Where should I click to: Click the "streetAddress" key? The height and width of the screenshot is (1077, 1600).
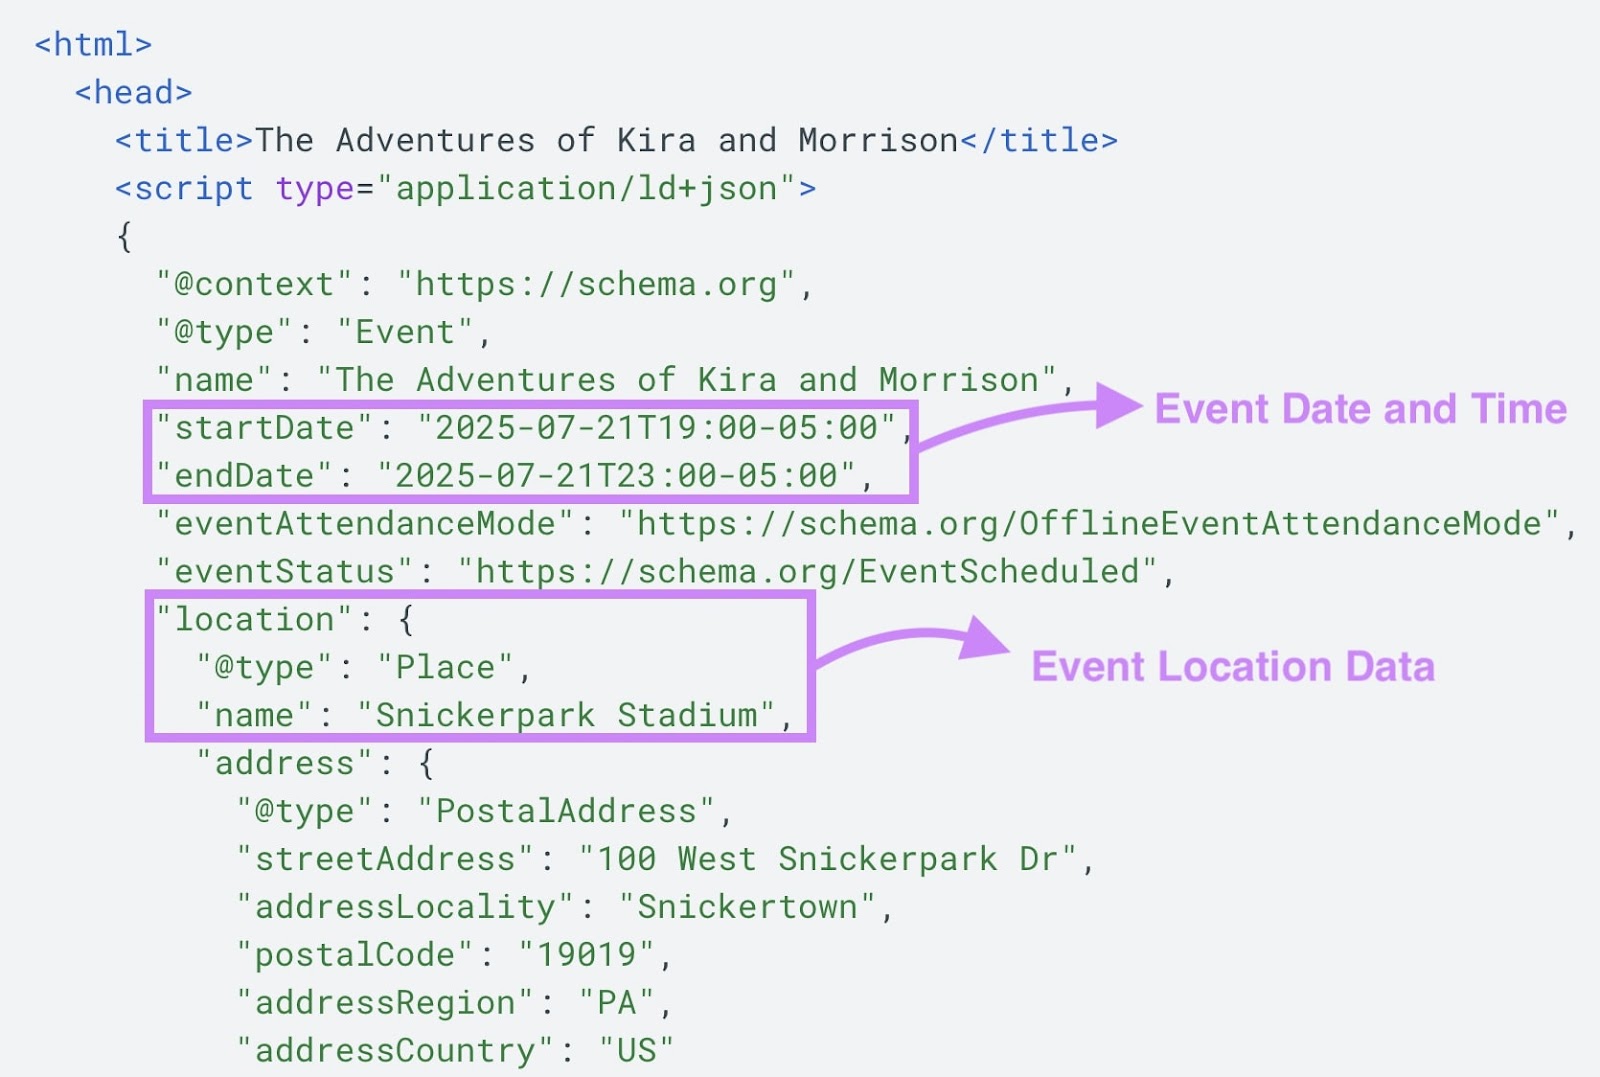(385, 860)
